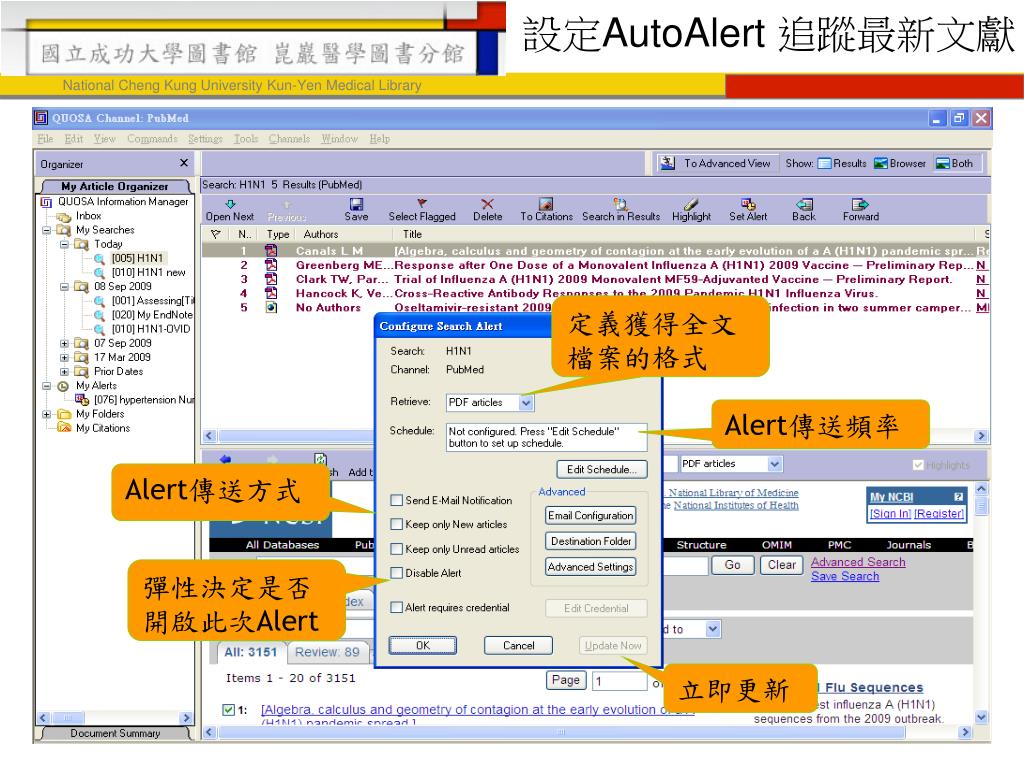Check Keep only New articles

coord(396,524)
